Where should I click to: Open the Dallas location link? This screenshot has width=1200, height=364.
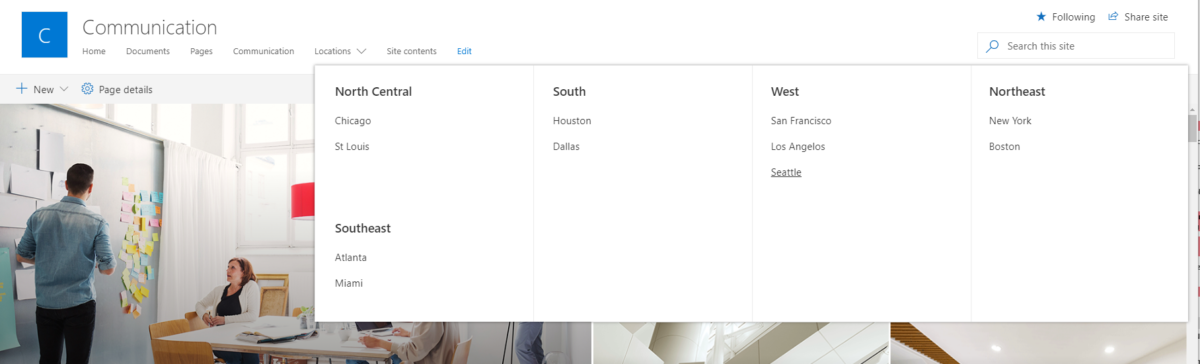click(566, 147)
